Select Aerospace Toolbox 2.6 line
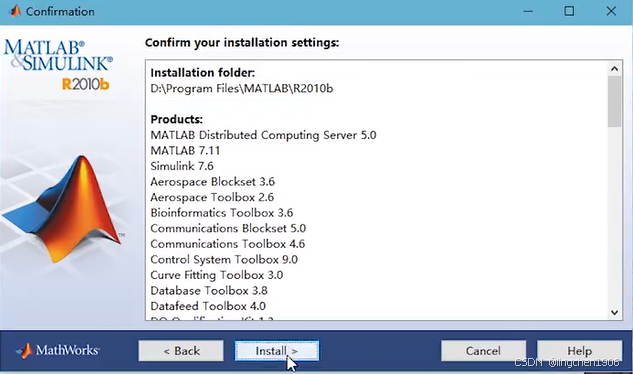 click(212, 197)
